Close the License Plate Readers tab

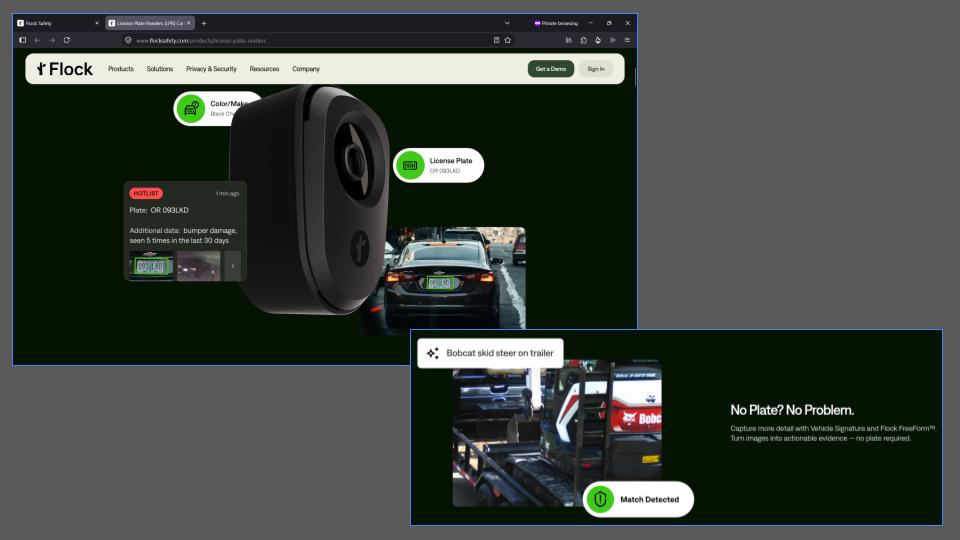[x=189, y=23]
